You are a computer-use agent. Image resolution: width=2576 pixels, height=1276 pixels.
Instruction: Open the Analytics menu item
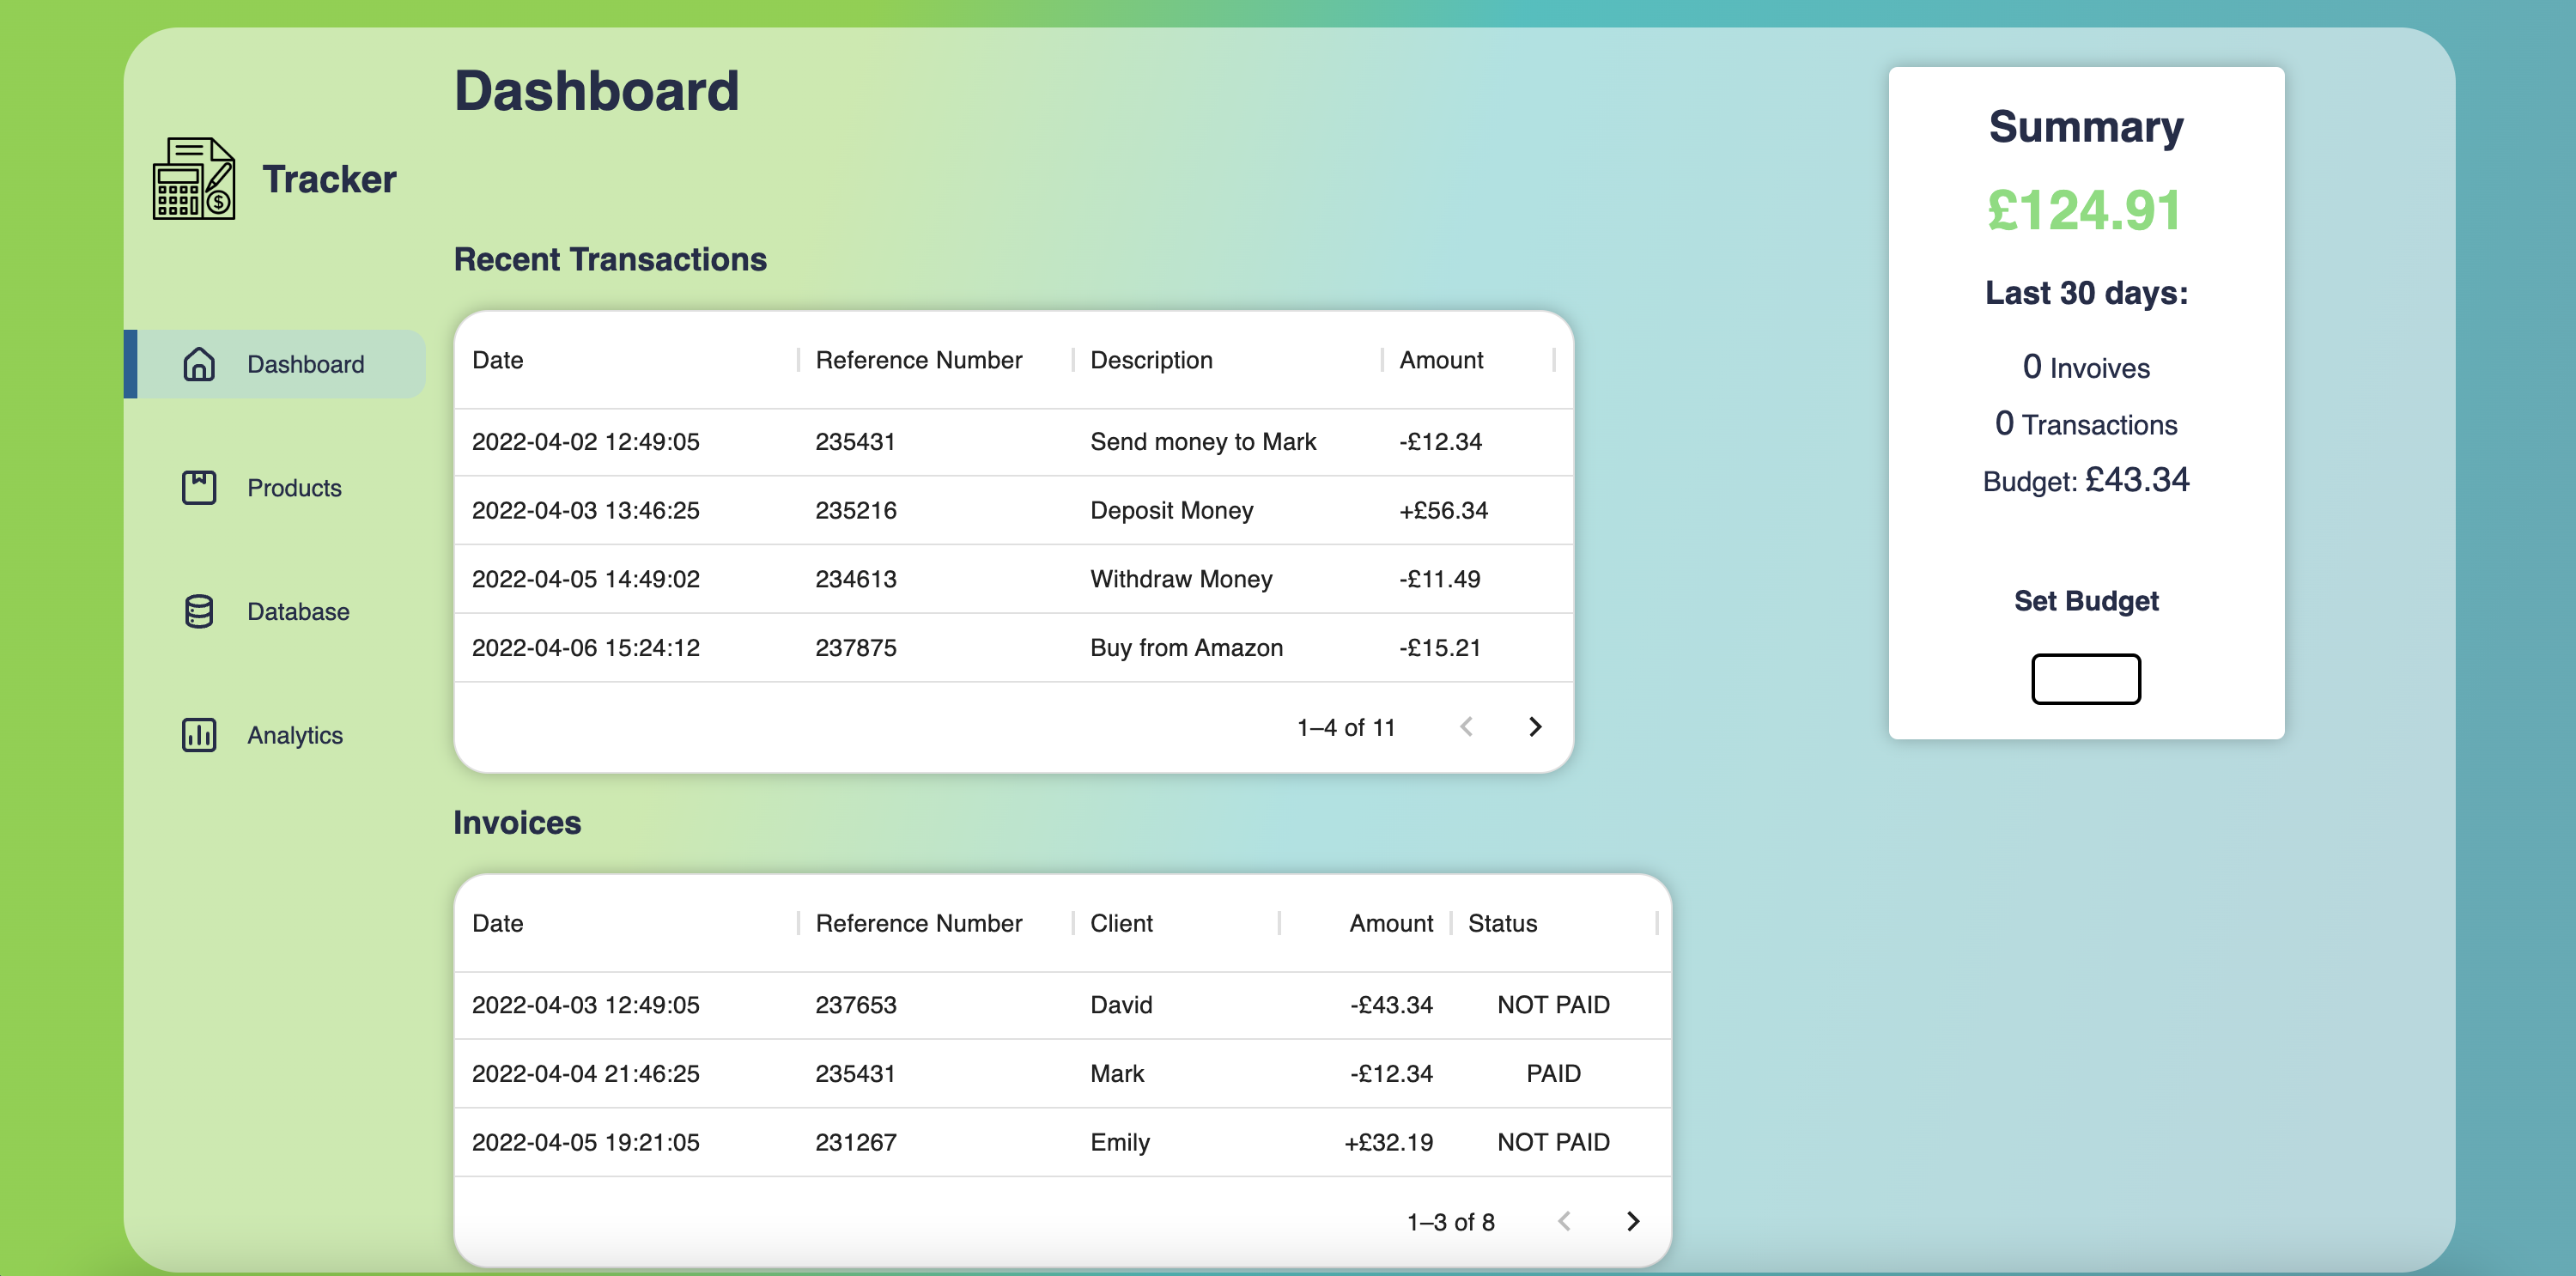tap(275, 735)
